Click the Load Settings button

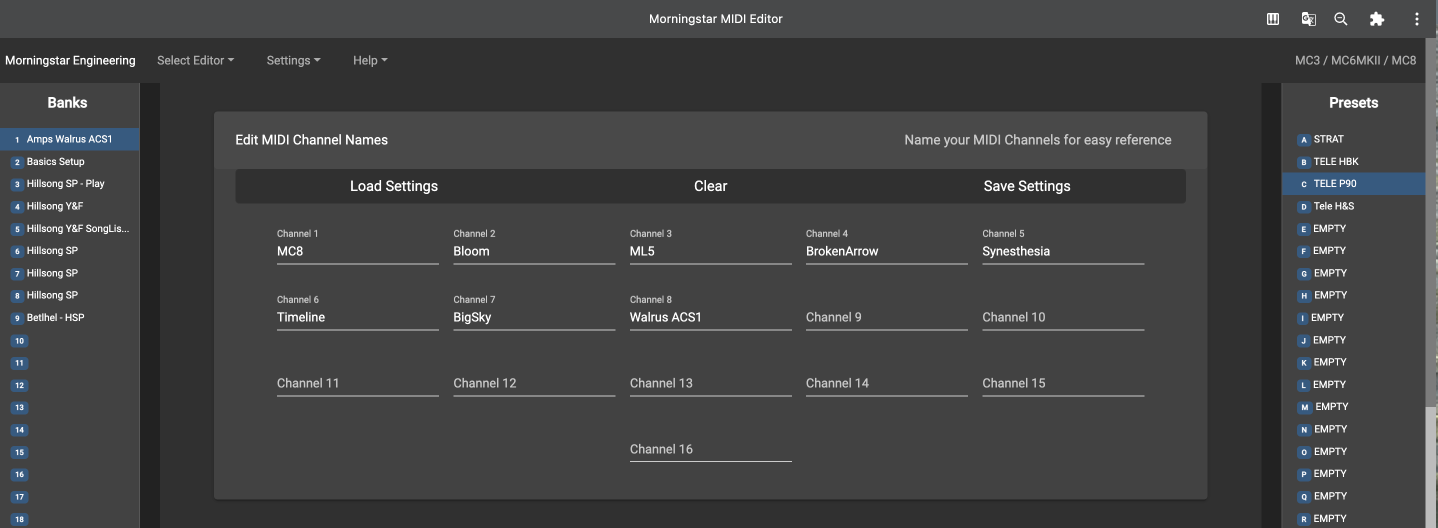coord(393,186)
